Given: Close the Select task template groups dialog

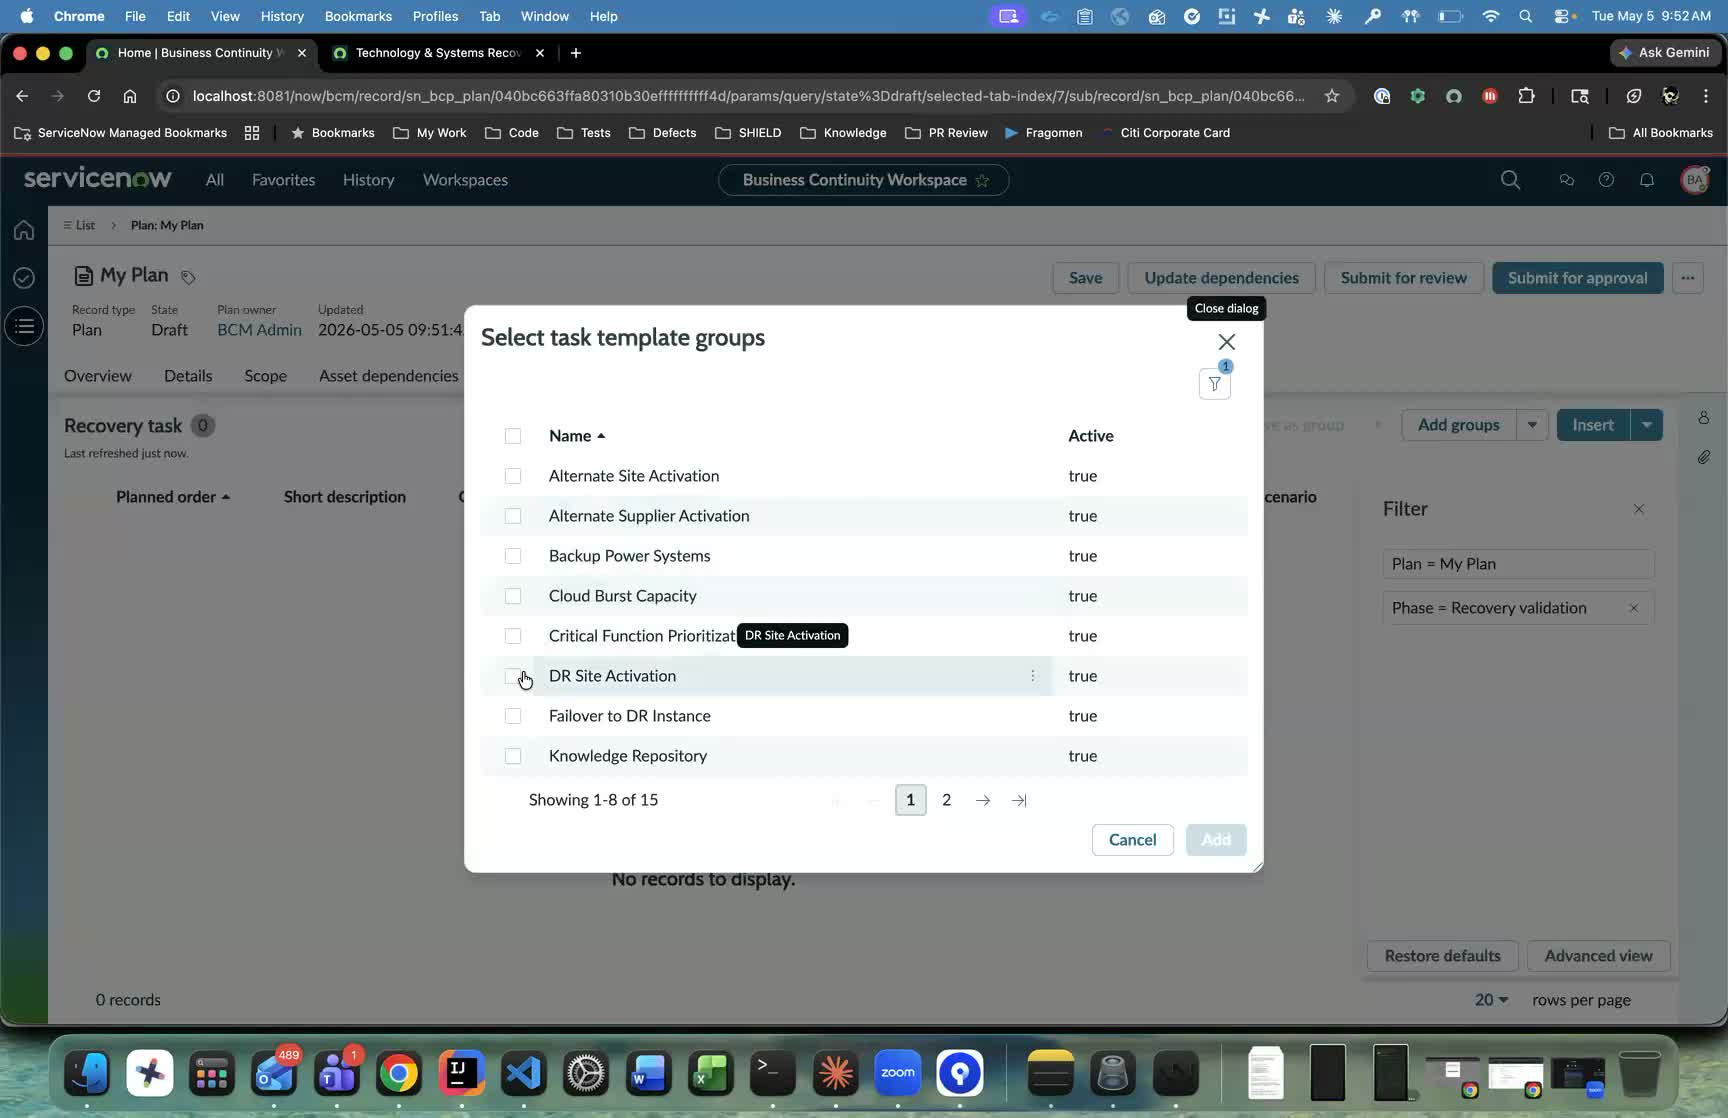Looking at the screenshot, I should pyautogui.click(x=1227, y=342).
